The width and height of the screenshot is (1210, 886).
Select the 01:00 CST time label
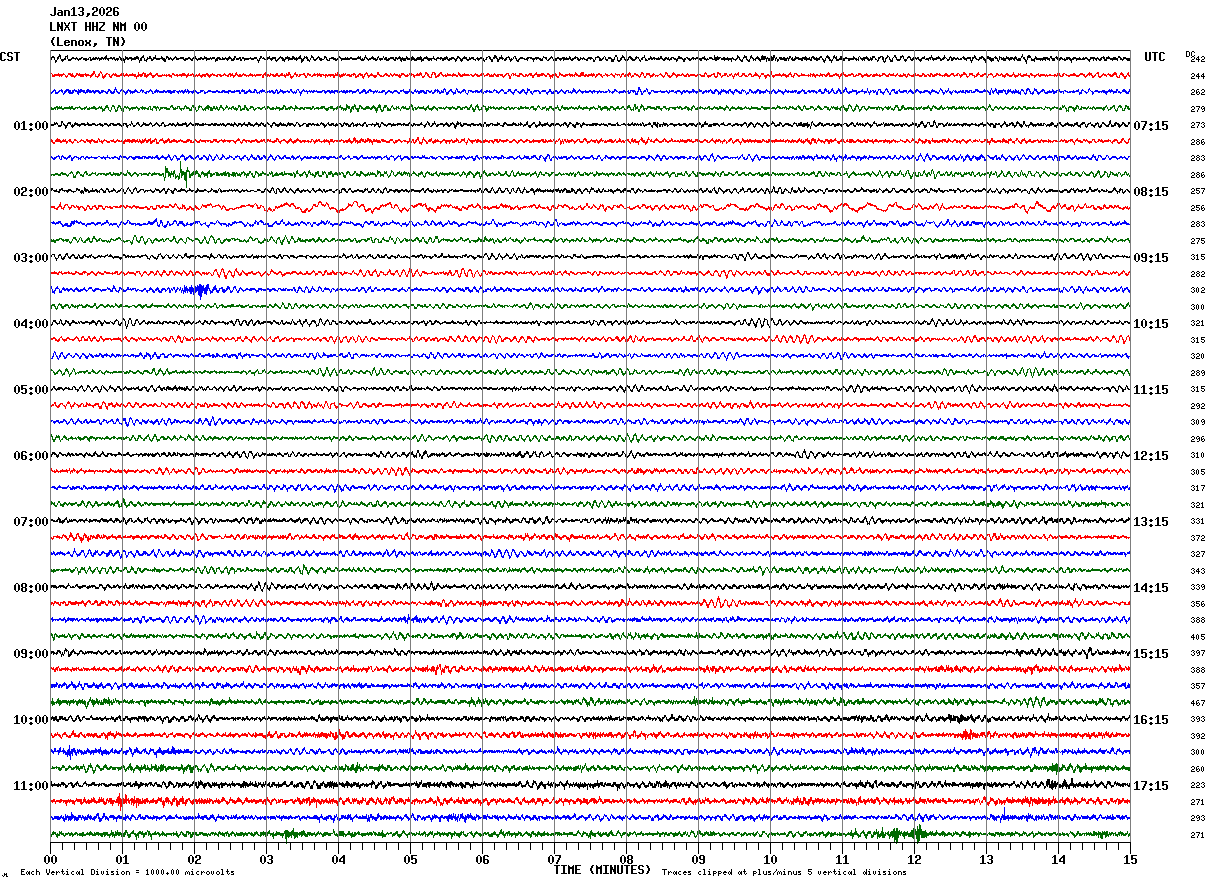click(x=30, y=126)
